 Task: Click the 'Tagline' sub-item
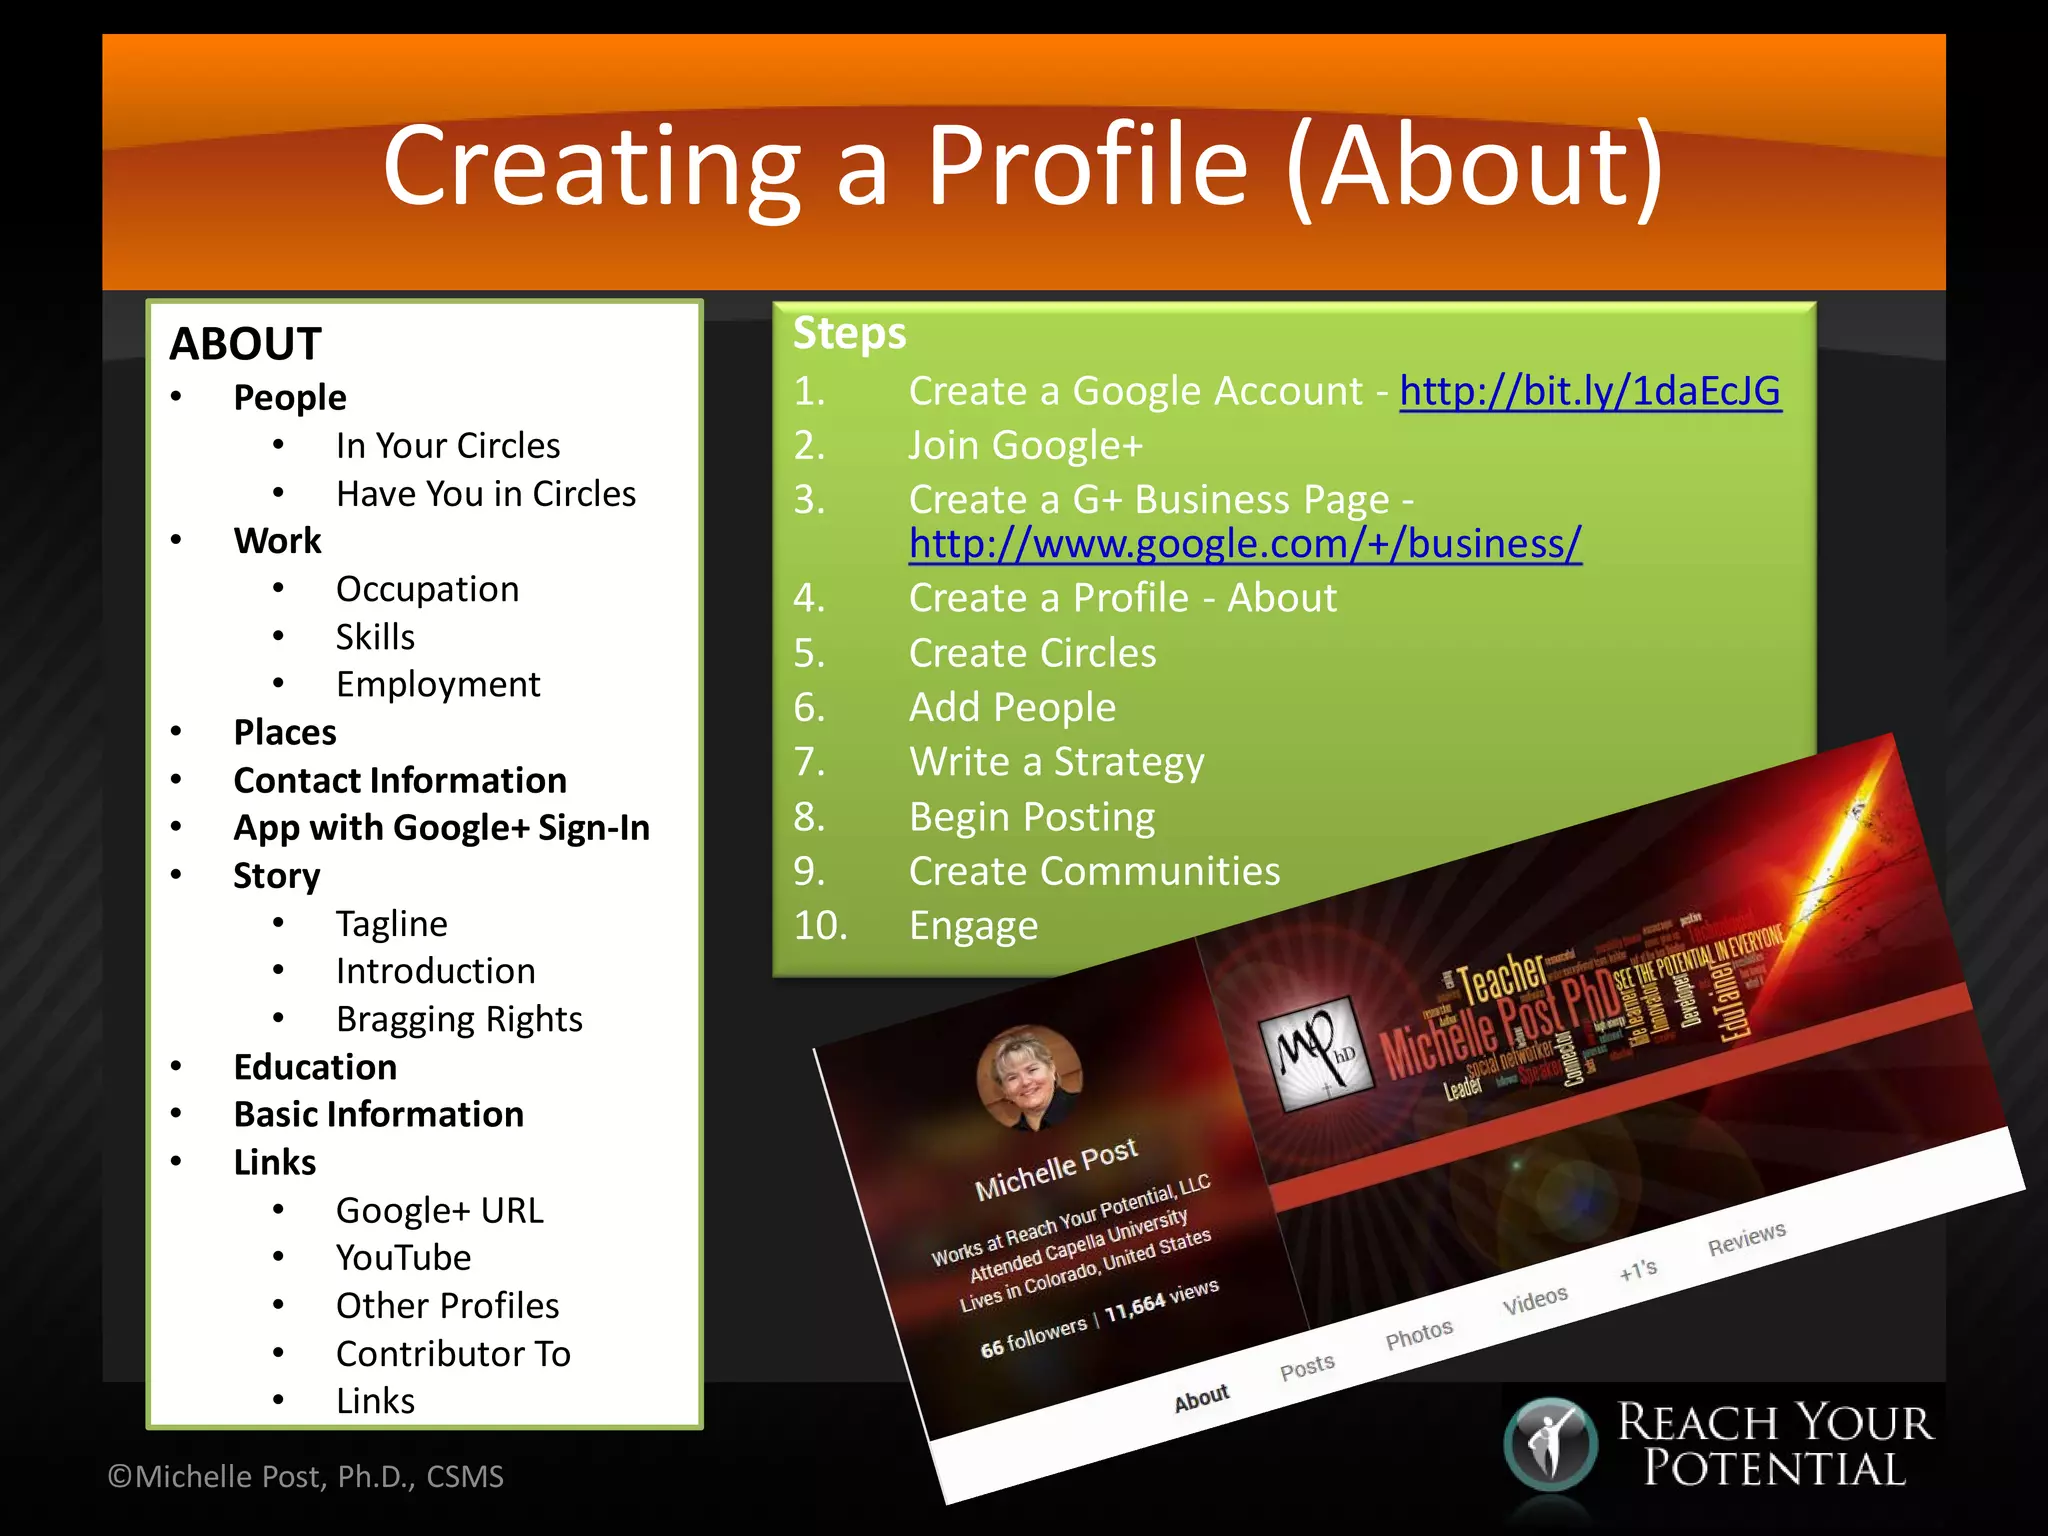(392, 923)
